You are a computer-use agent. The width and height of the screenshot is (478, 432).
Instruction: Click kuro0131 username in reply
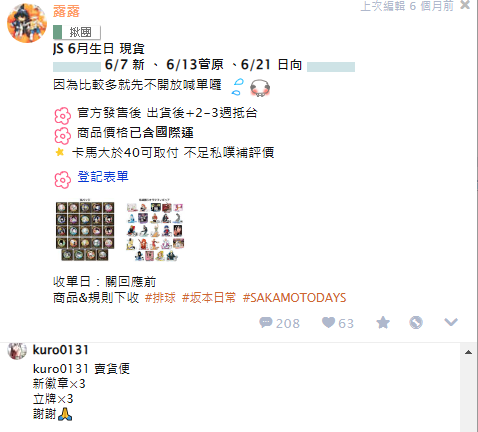[x=61, y=350]
